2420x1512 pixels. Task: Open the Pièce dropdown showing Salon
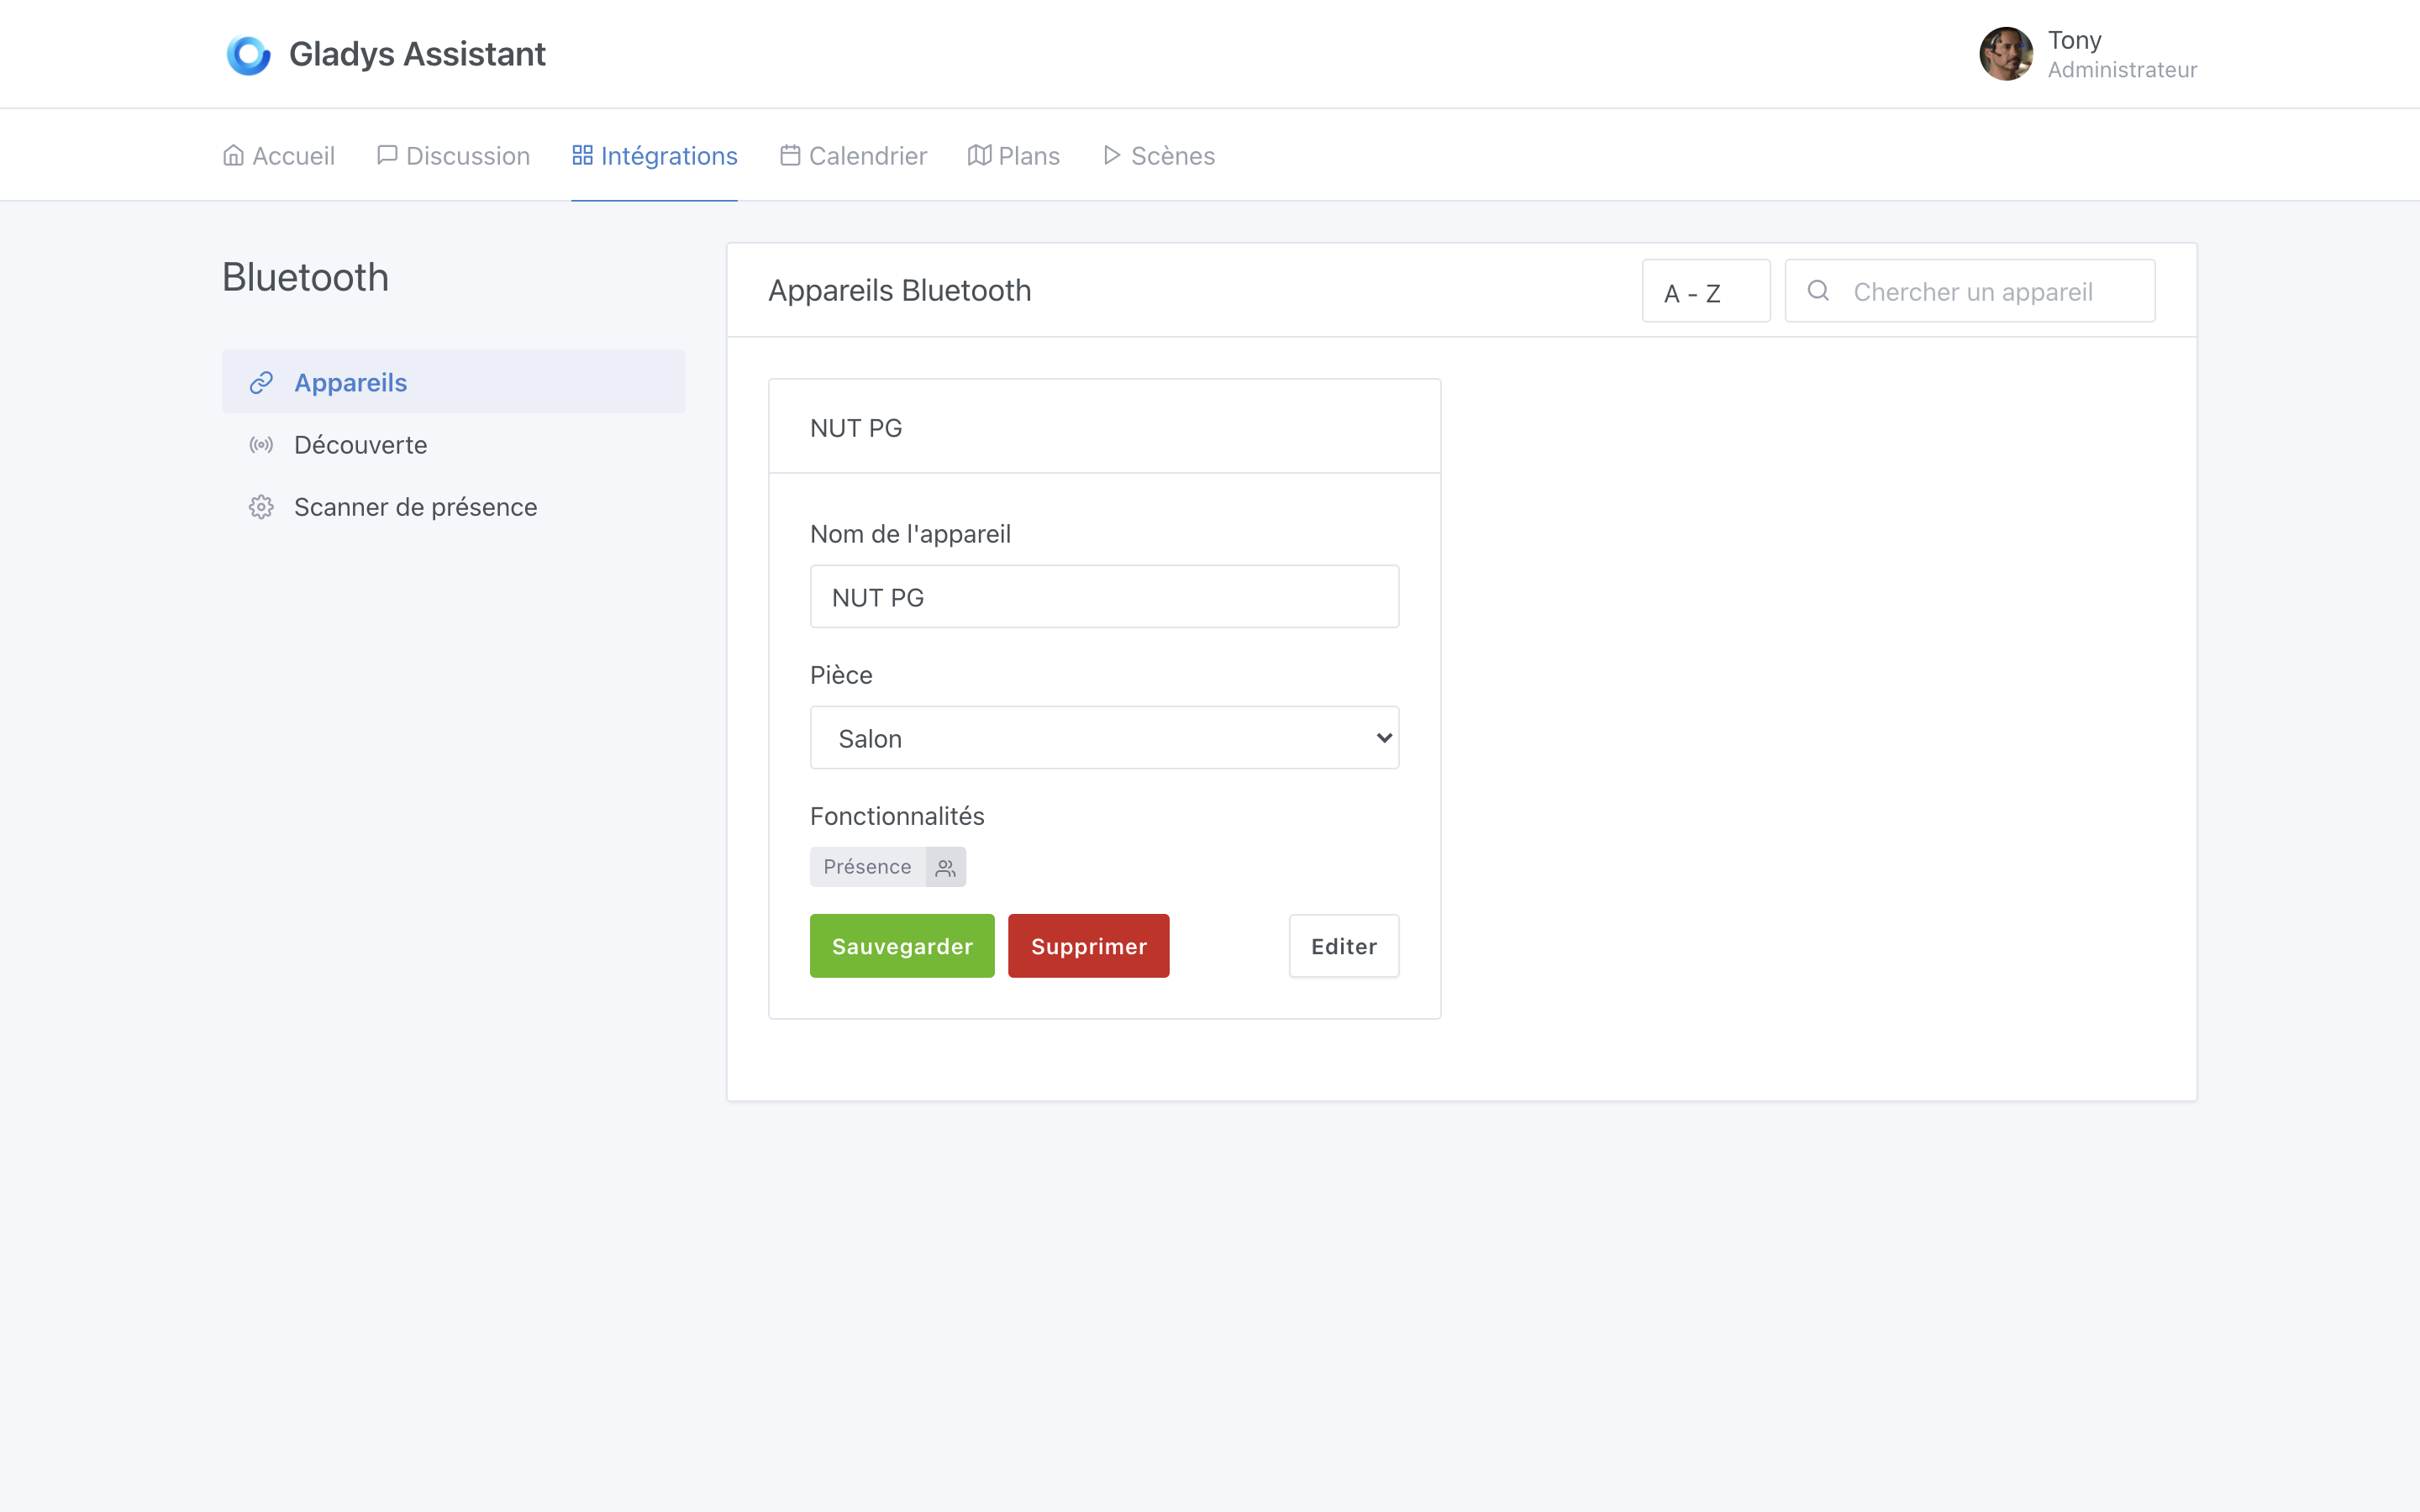pyautogui.click(x=1104, y=737)
